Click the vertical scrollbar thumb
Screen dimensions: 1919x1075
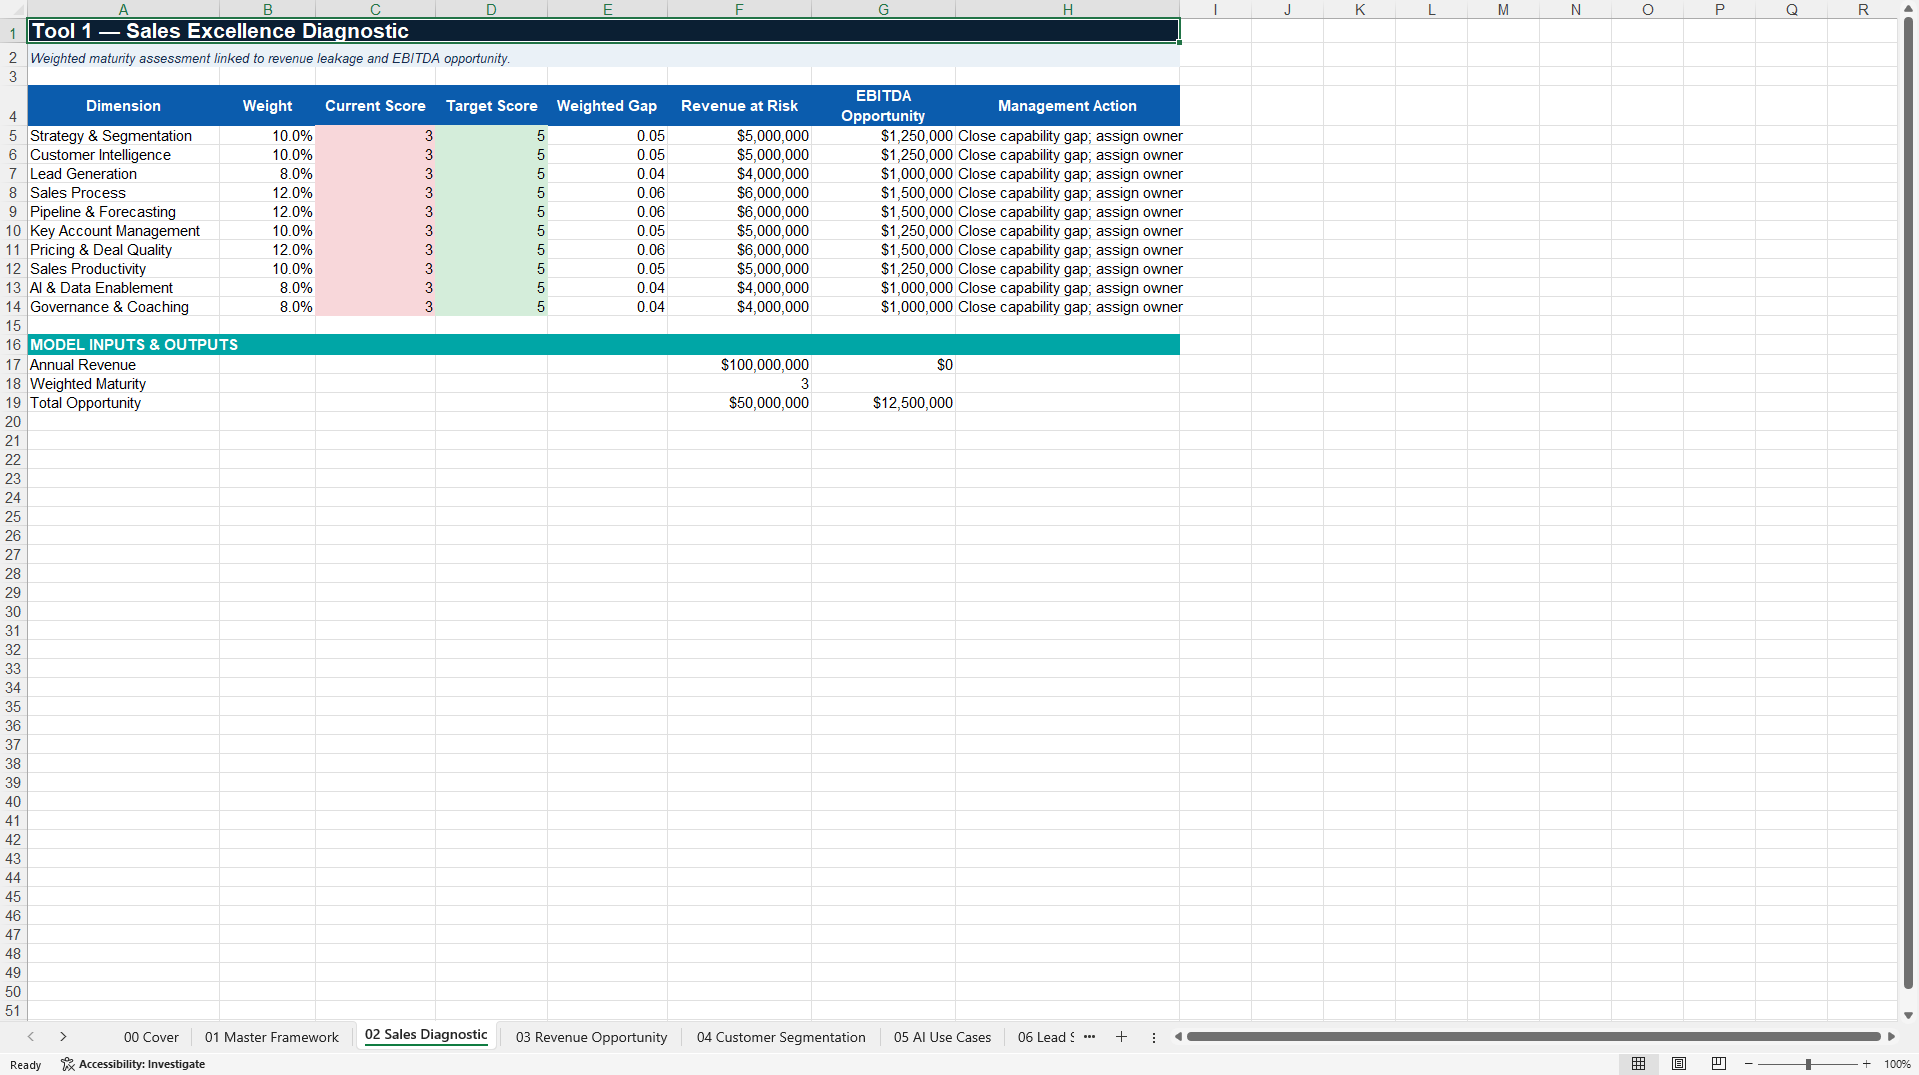coord(1909,504)
